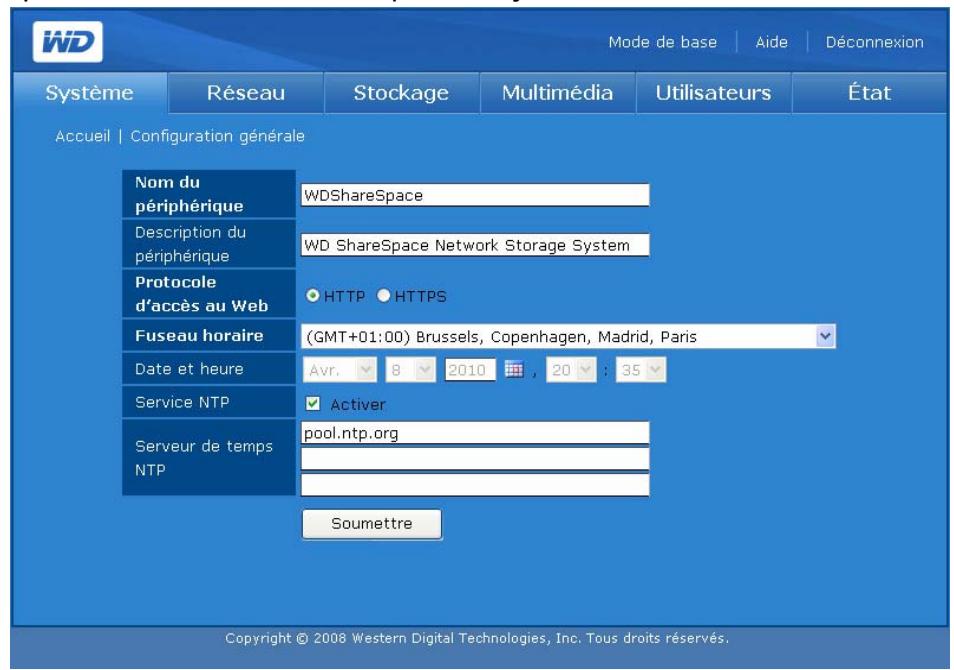Select the HTTP protocol radio button
The height and width of the screenshot is (670, 954).
pos(313,296)
